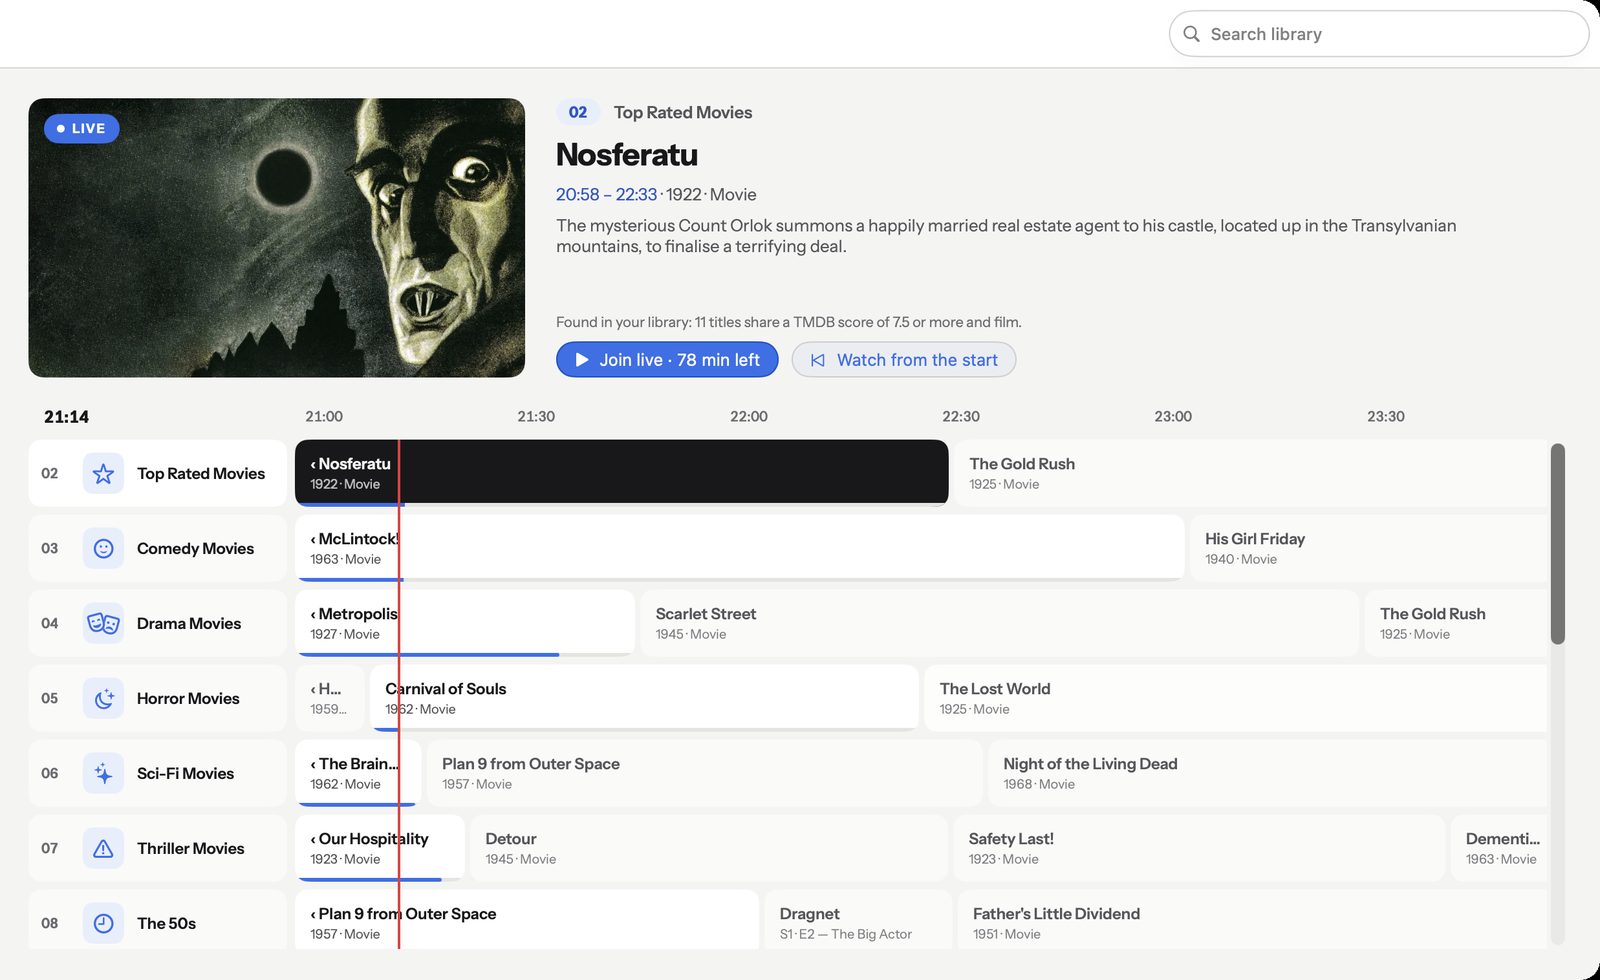
Task: Click the 20:58 – 22:33 airtime link
Action: click(x=606, y=194)
